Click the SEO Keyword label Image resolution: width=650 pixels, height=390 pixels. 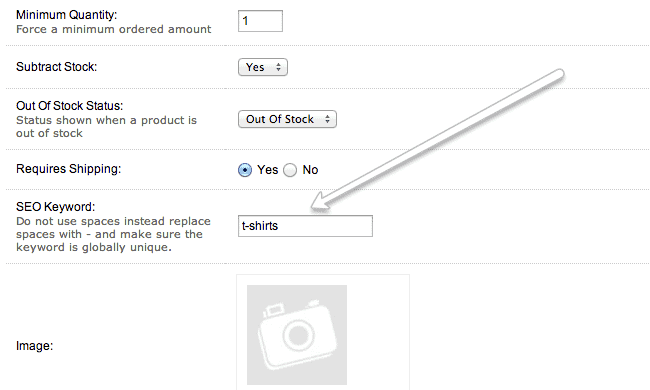tap(56, 206)
